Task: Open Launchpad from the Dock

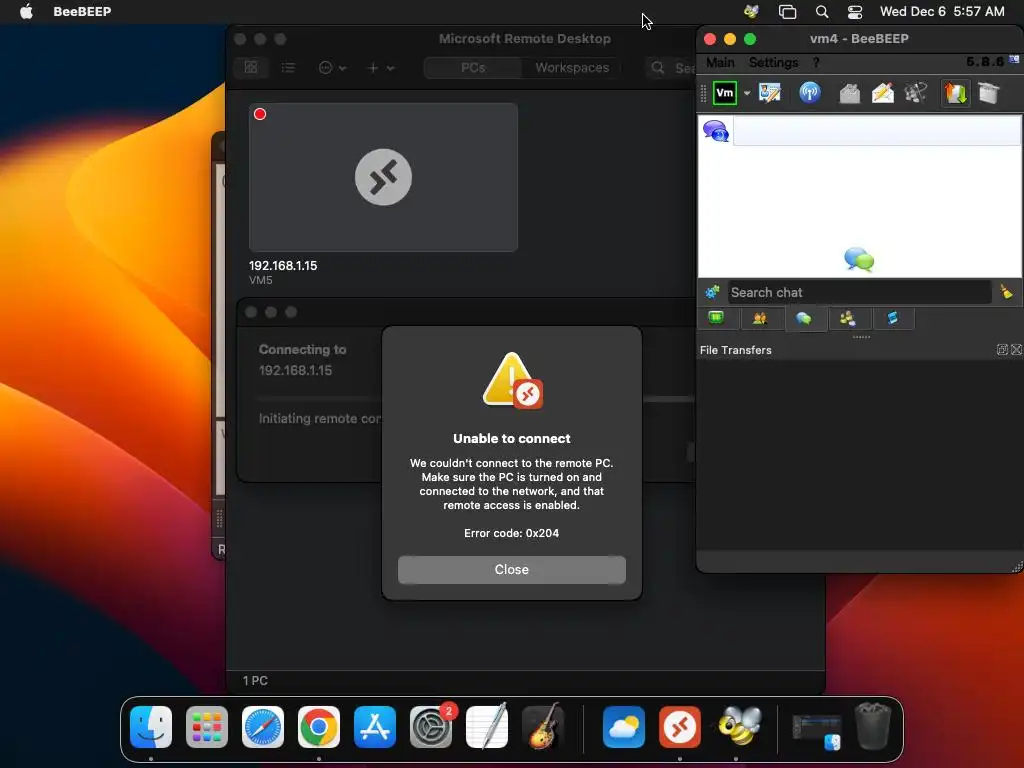Action: click(207, 727)
